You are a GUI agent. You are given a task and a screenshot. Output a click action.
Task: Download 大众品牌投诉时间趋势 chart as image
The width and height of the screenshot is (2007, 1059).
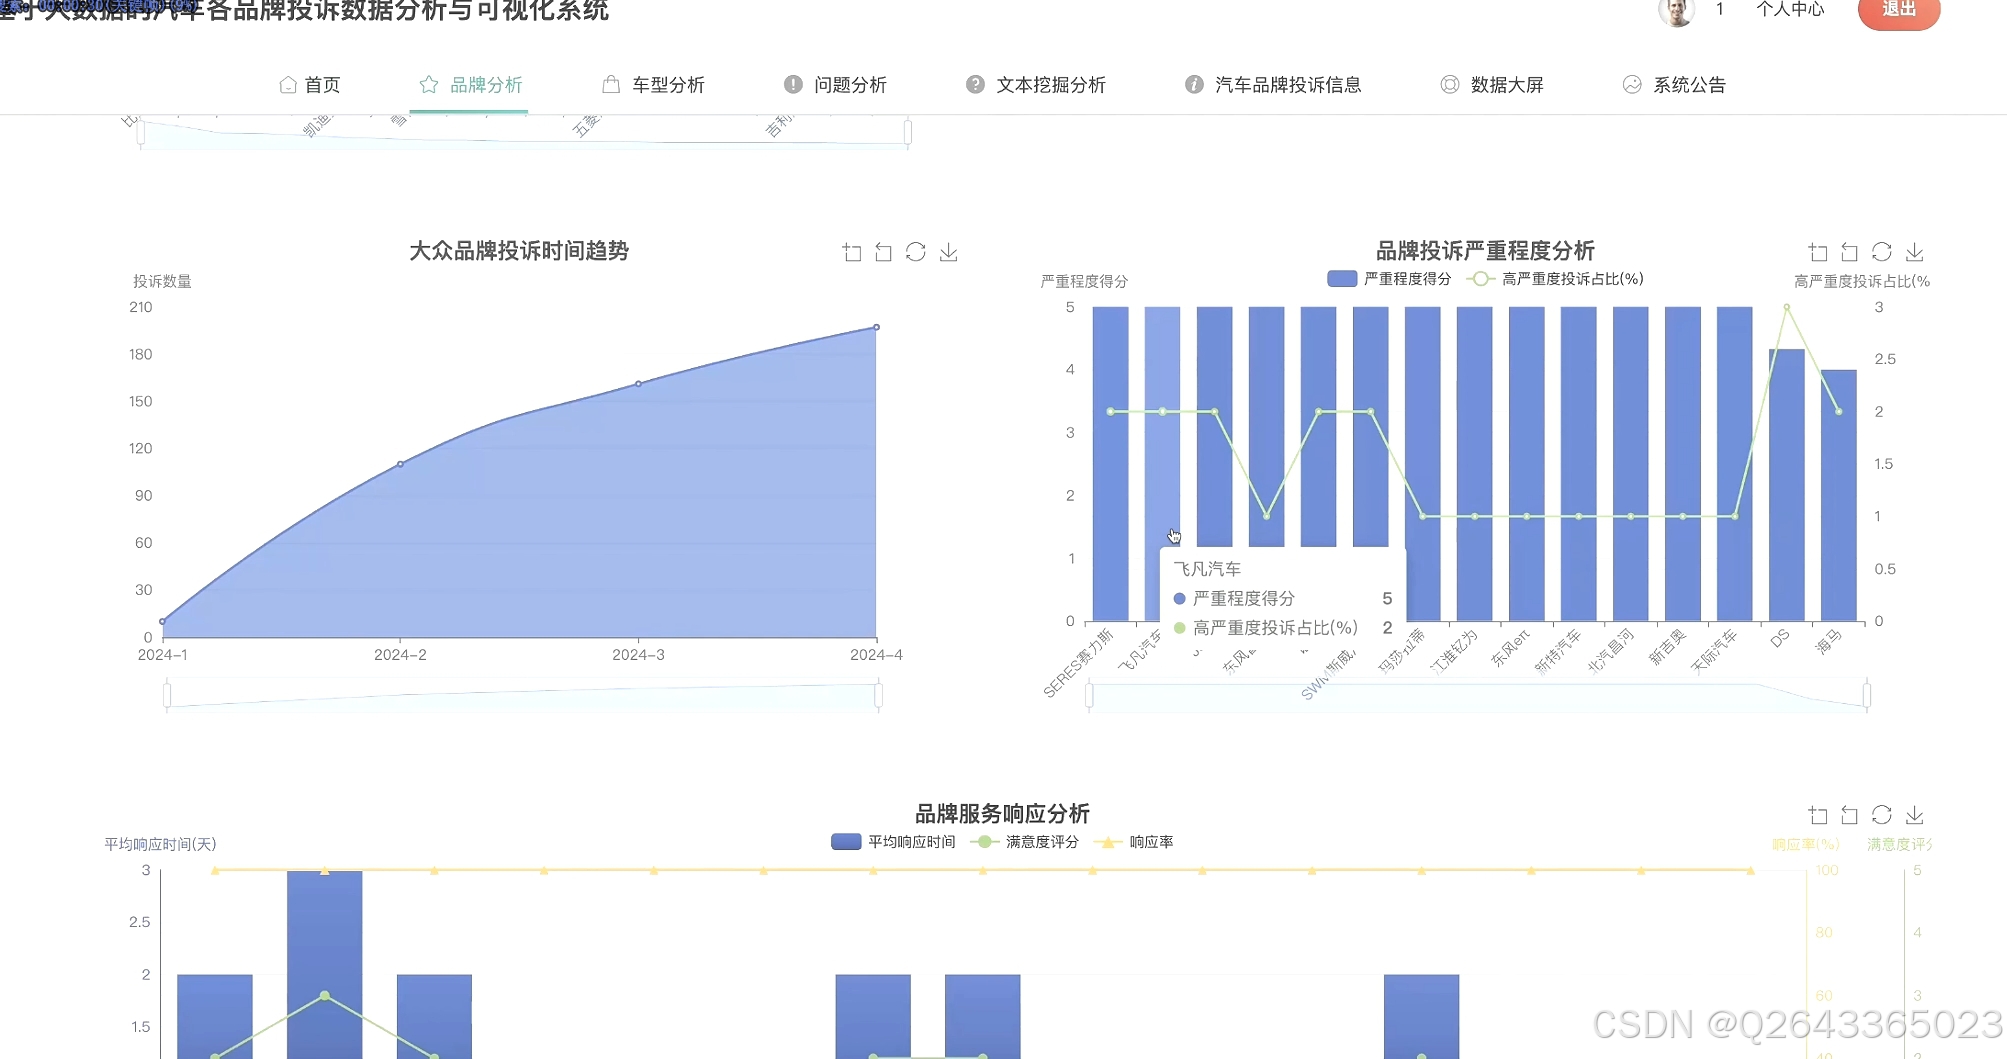pos(948,252)
